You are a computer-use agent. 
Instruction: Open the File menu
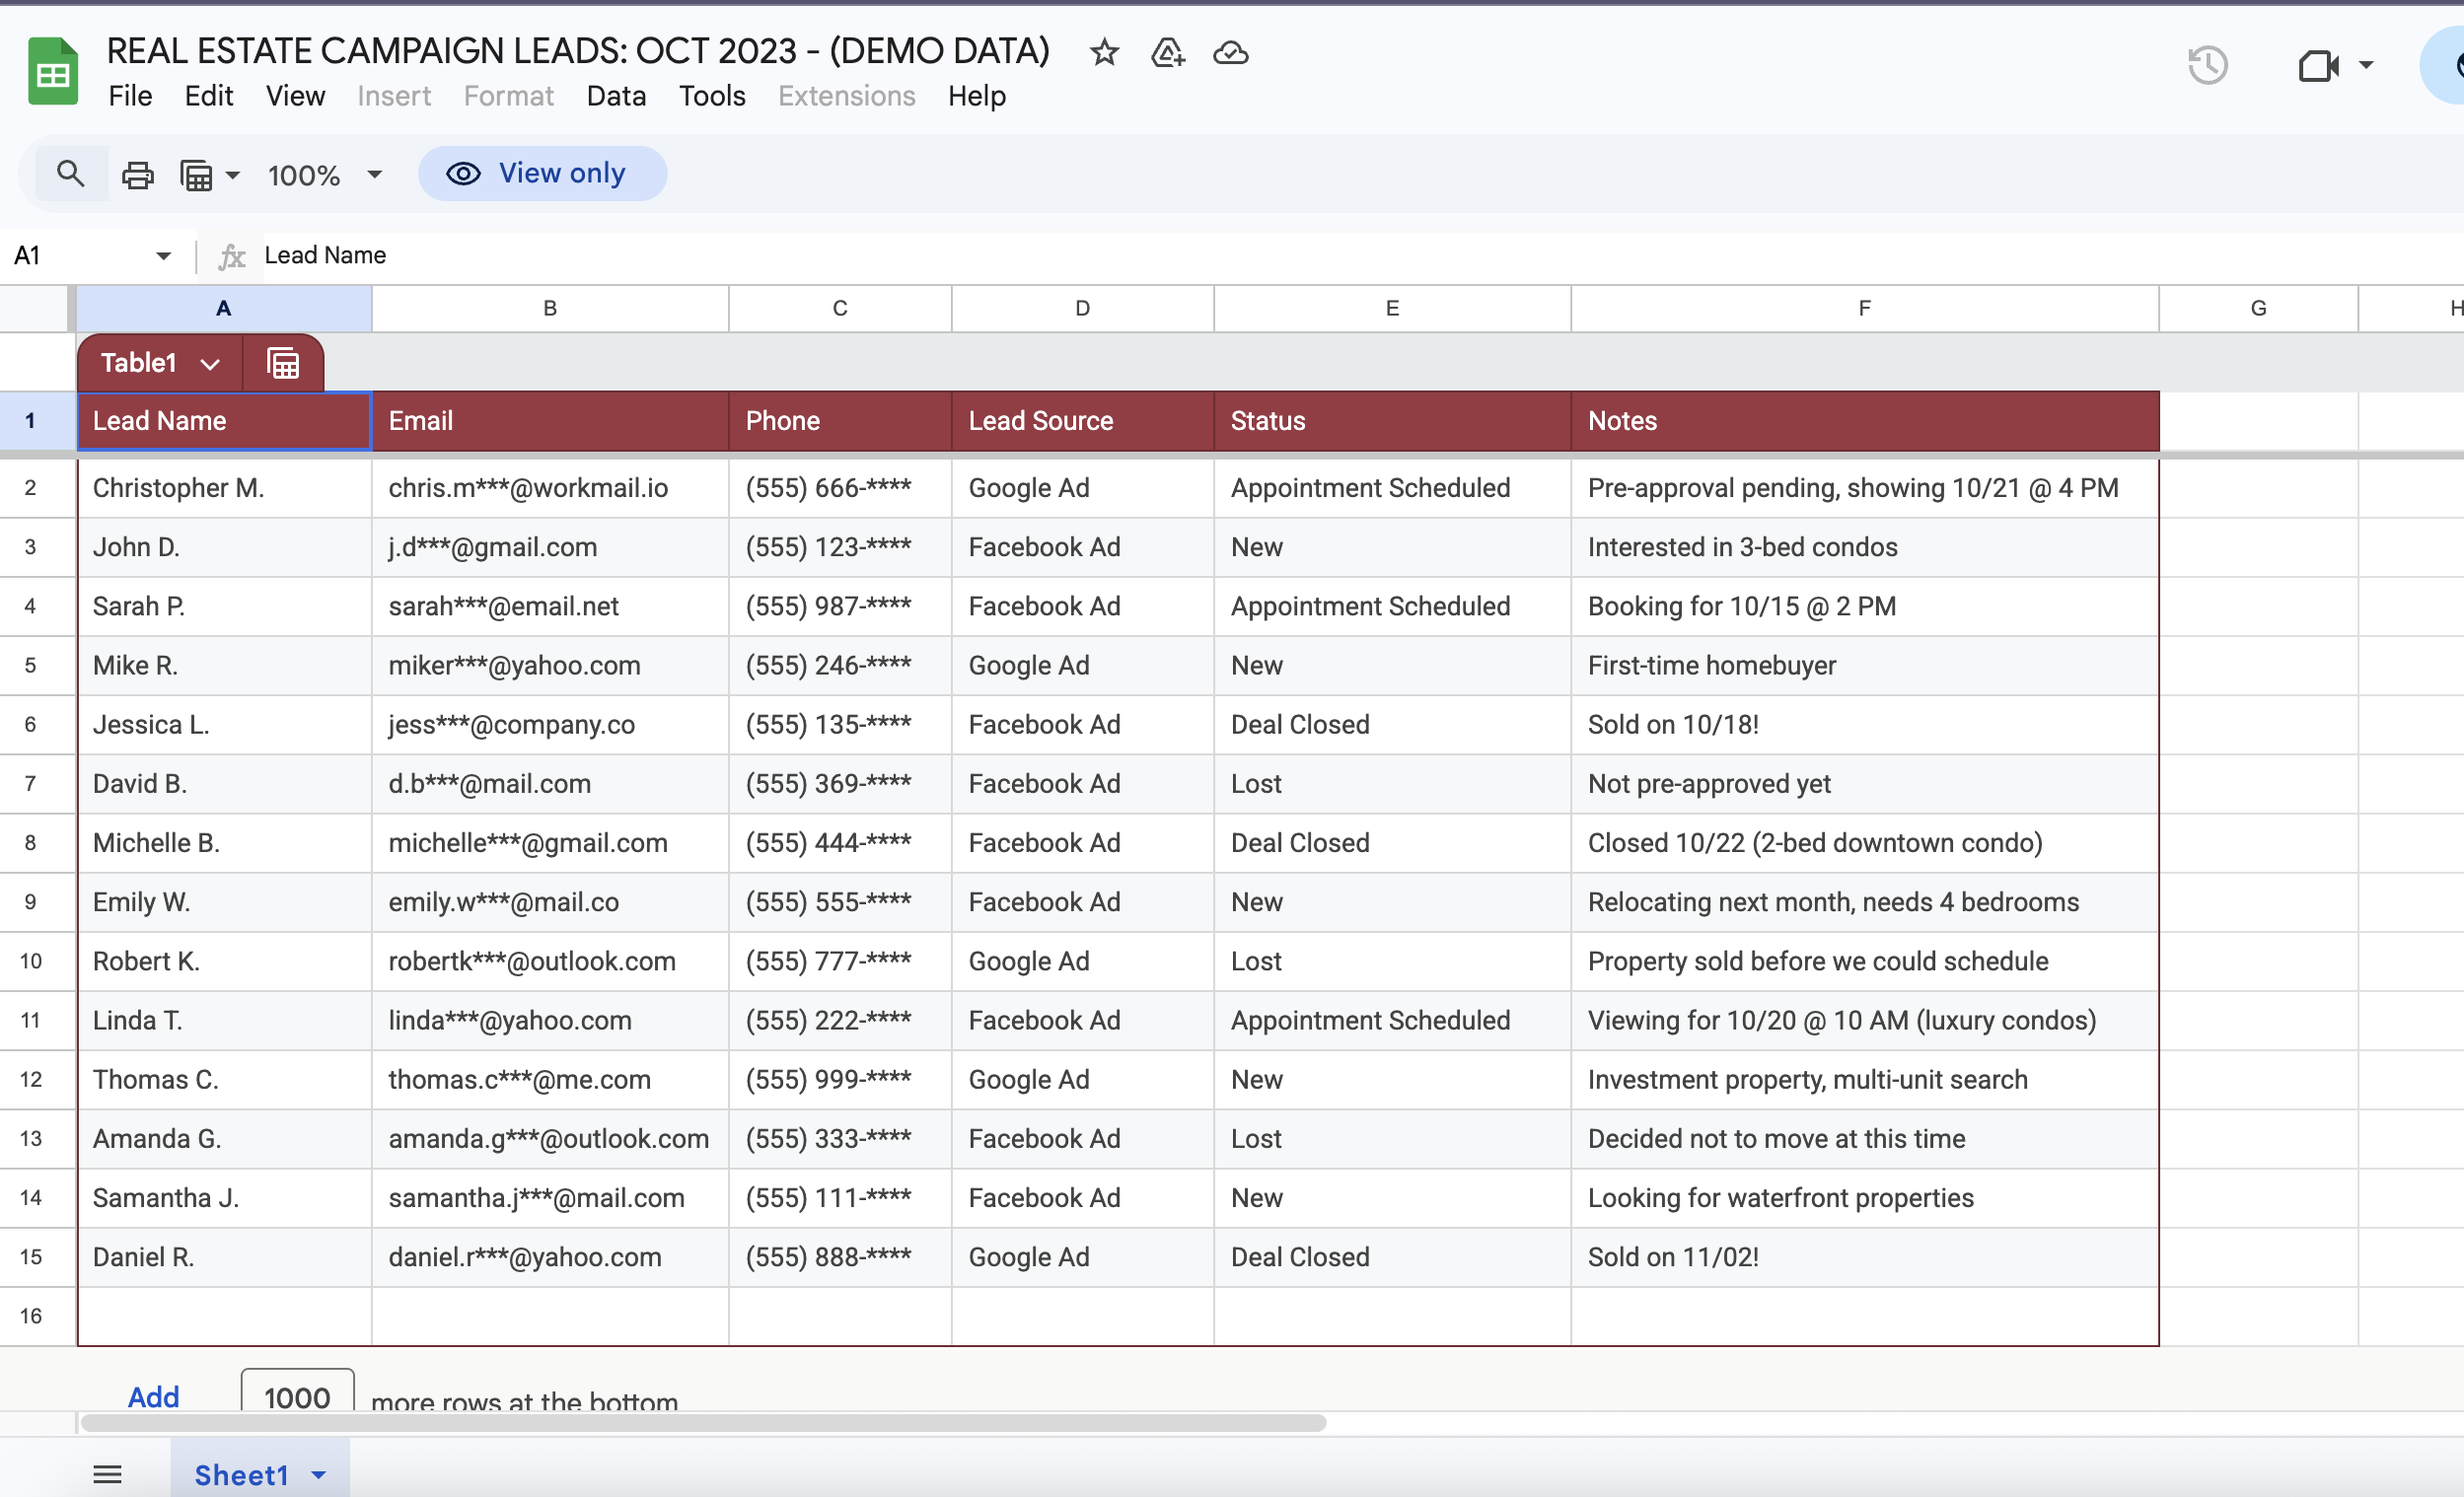coord(130,96)
